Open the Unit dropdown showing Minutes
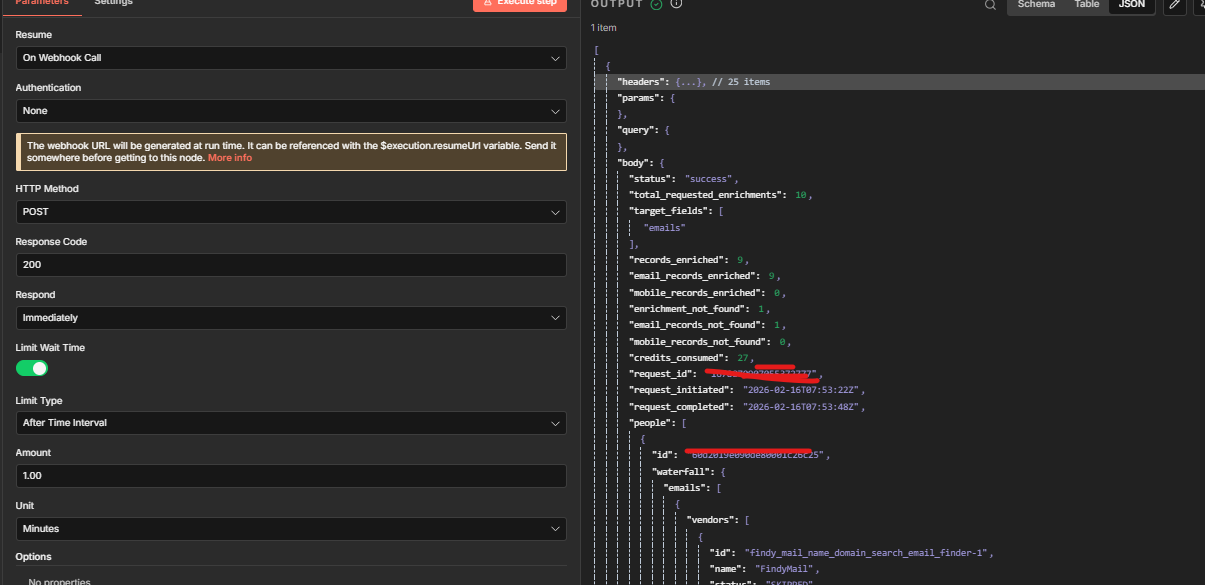Image resolution: width=1205 pixels, height=585 pixels. click(290, 529)
